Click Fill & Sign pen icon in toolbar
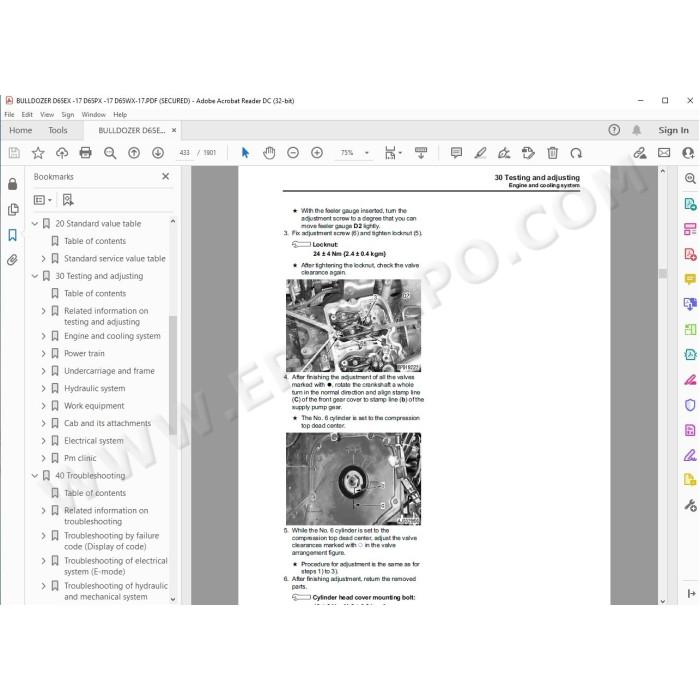The image size is (700, 700). click(x=504, y=153)
